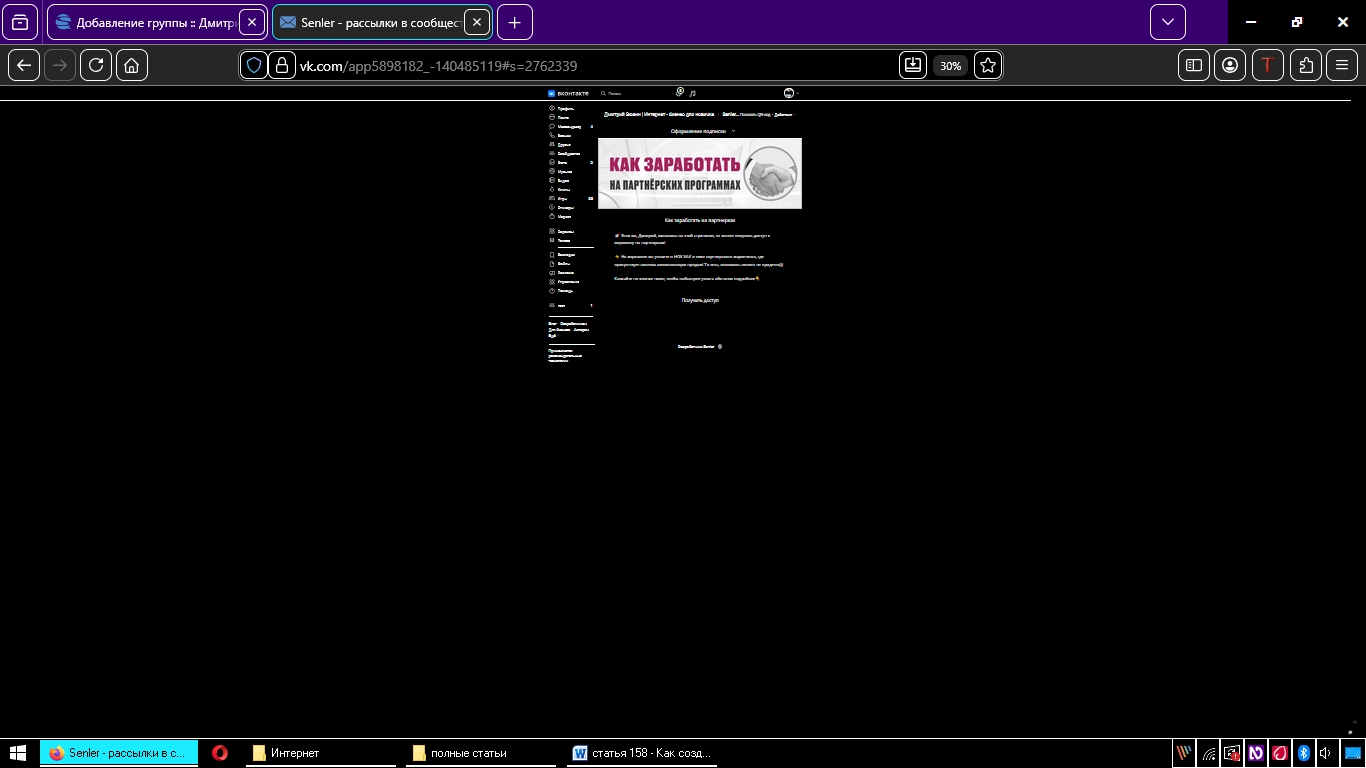
Task: Click the red T extension icon
Action: tap(1268, 65)
